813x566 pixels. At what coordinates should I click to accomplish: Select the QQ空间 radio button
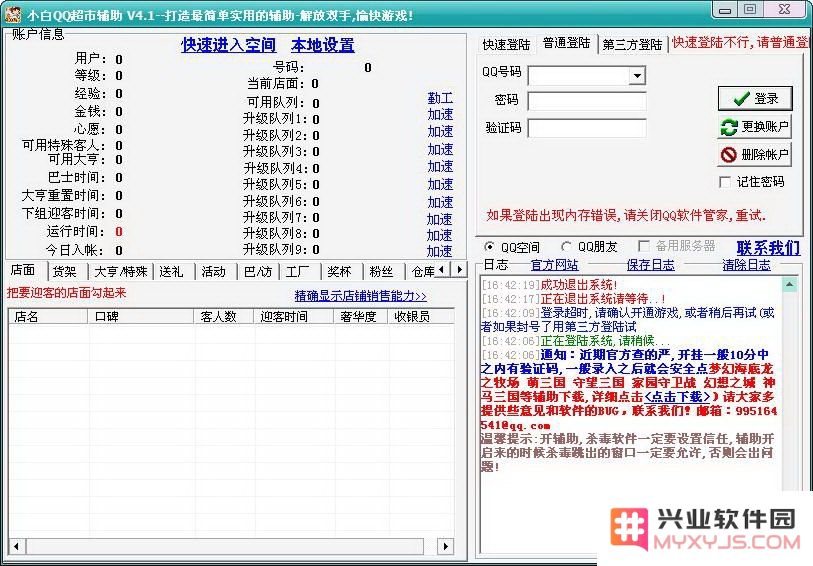(488, 247)
